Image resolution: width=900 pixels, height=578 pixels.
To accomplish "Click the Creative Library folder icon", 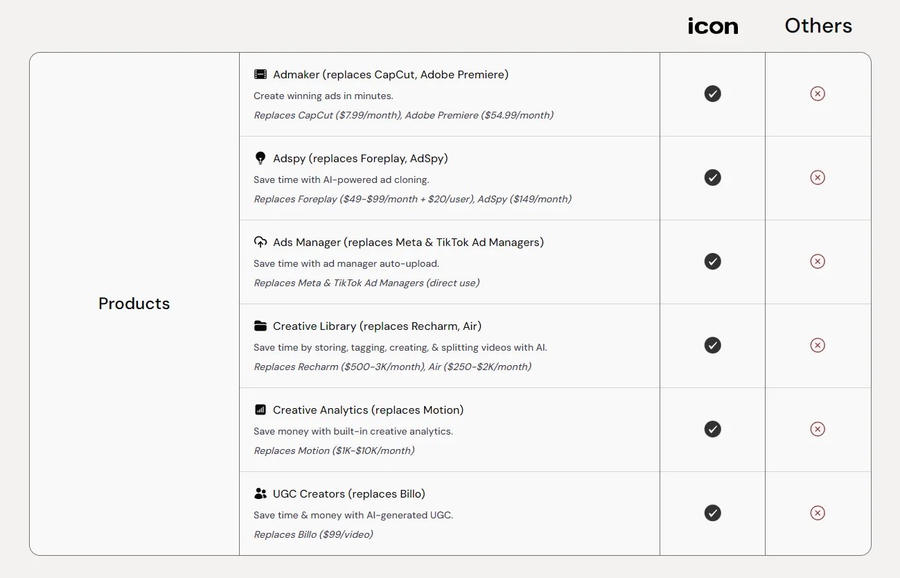I will pos(260,326).
